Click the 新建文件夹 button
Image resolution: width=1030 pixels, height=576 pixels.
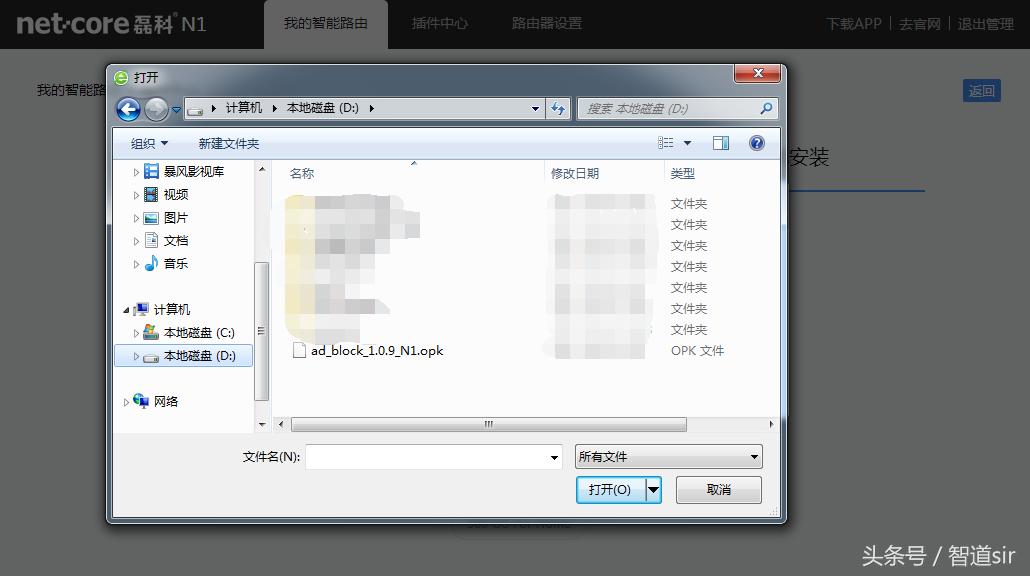tap(228, 143)
